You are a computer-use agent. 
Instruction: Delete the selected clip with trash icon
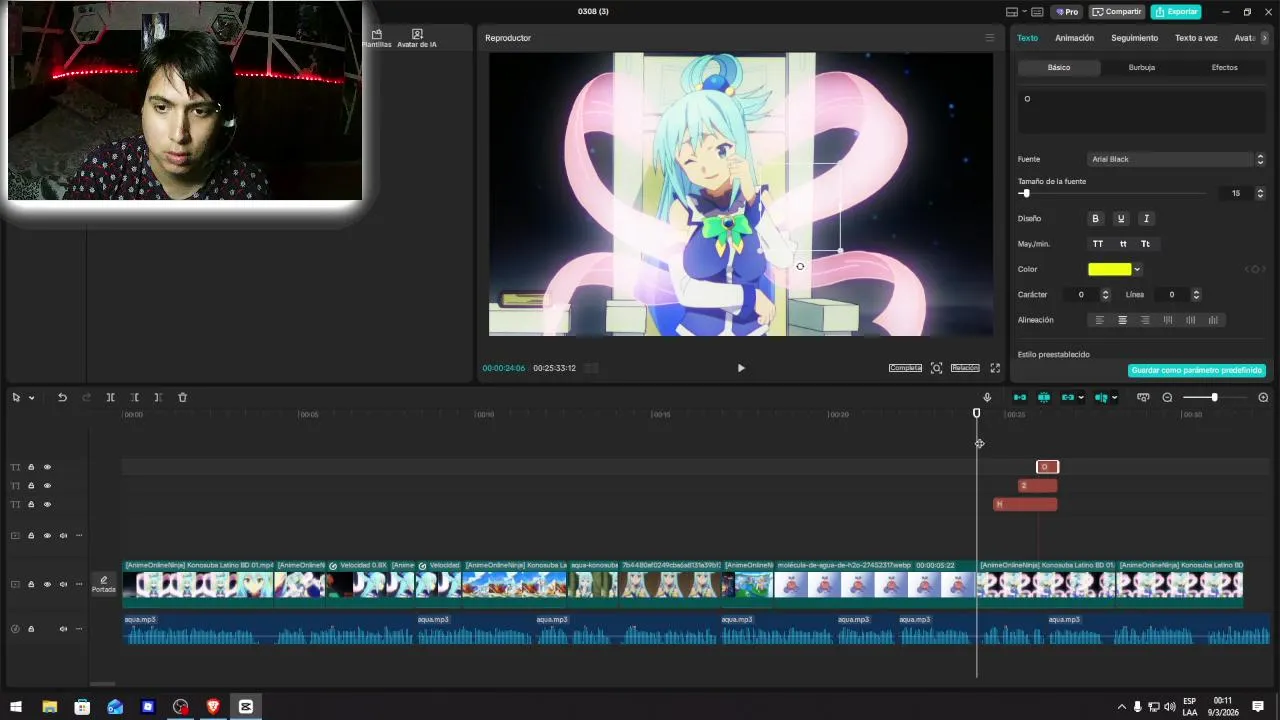[182, 397]
